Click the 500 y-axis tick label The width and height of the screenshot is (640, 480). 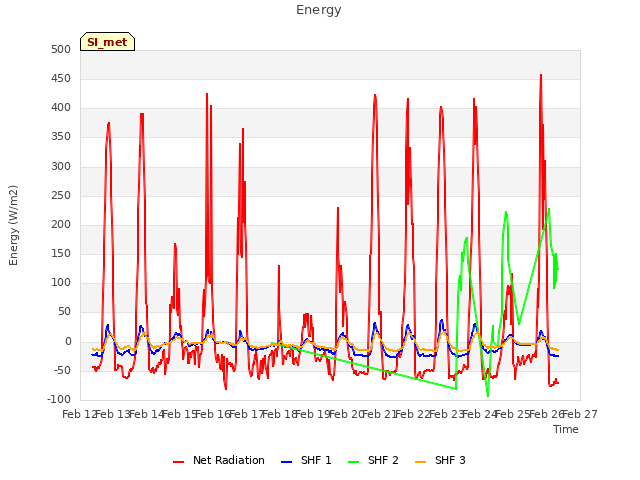click(x=61, y=49)
